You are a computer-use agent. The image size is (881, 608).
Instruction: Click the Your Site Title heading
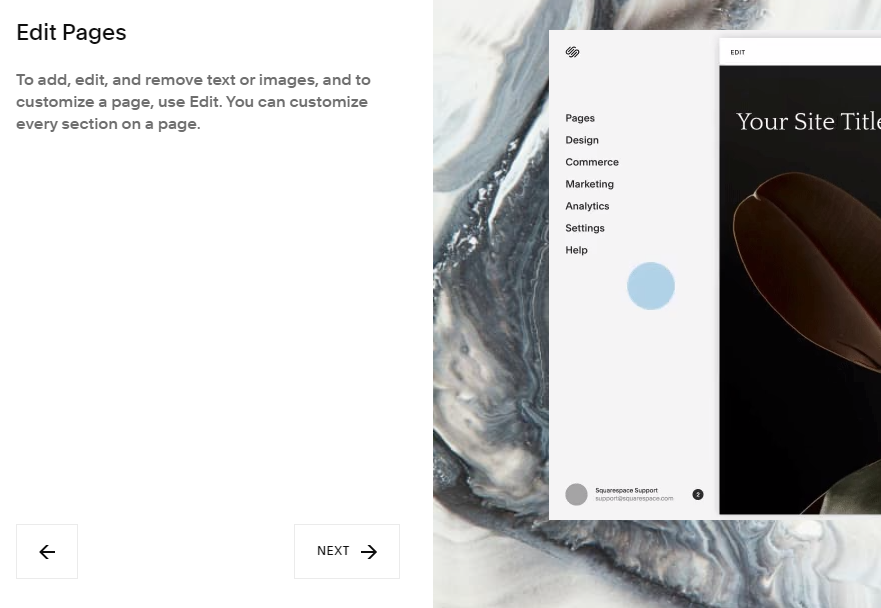pos(808,121)
